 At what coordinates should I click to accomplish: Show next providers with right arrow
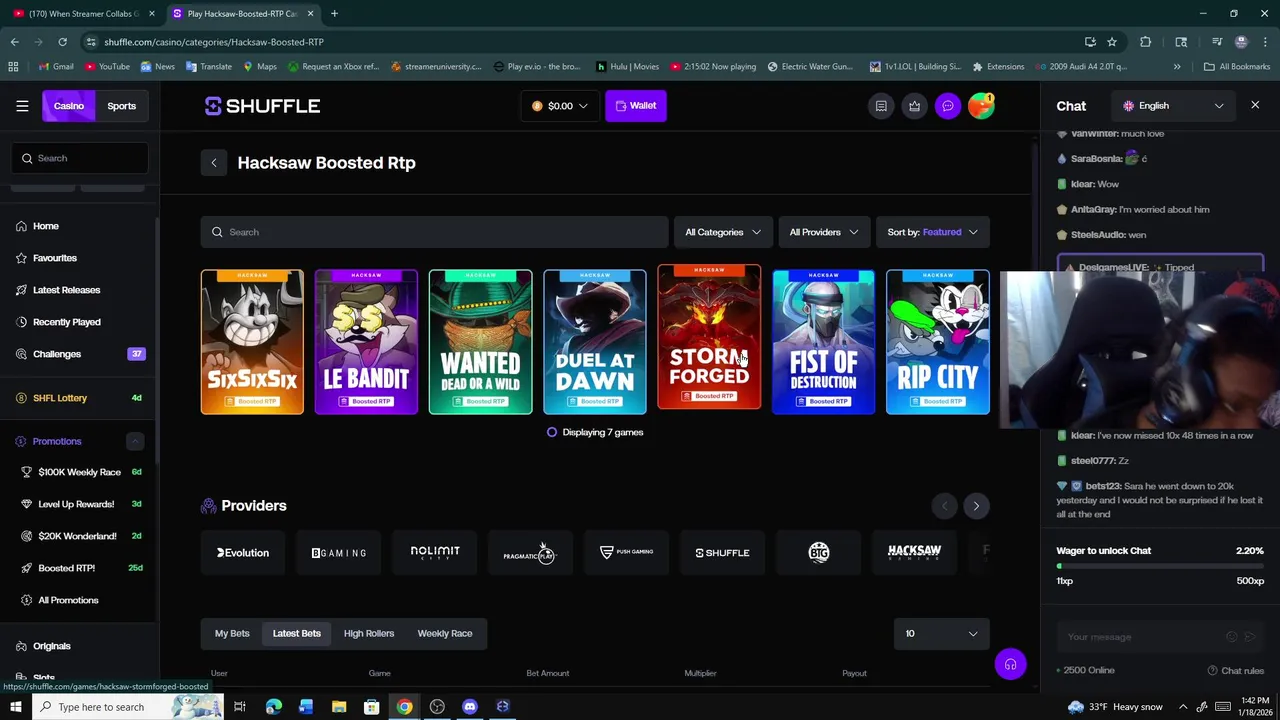coord(976,506)
